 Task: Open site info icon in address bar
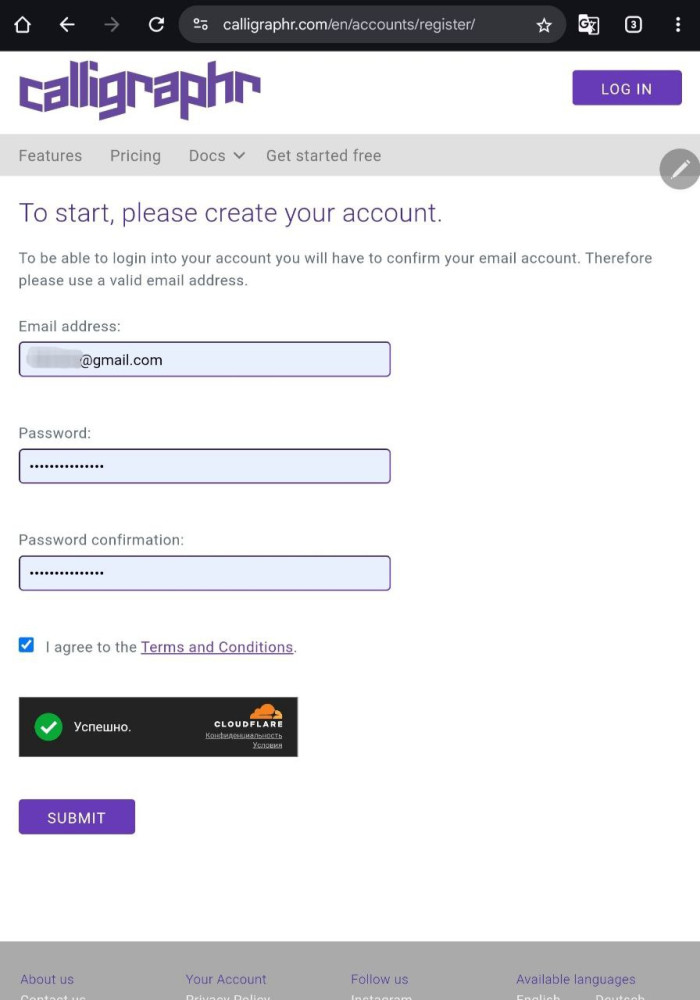pyautogui.click(x=201, y=25)
